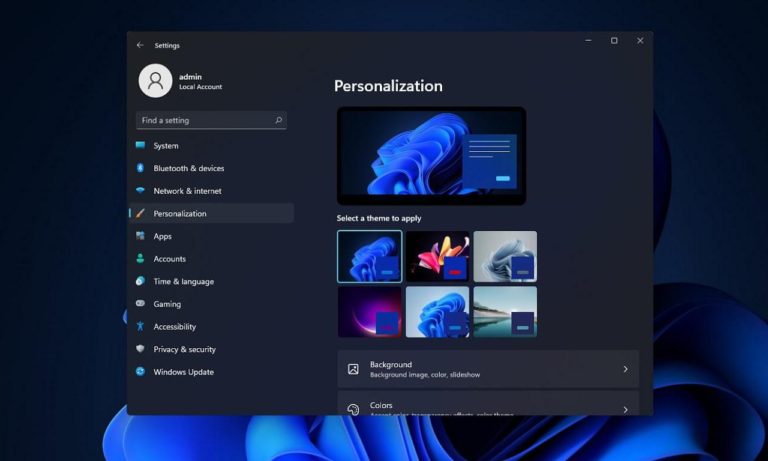This screenshot has width=768, height=461.
Task: Click the Network & internet wifi icon
Action: tap(140, 191)
